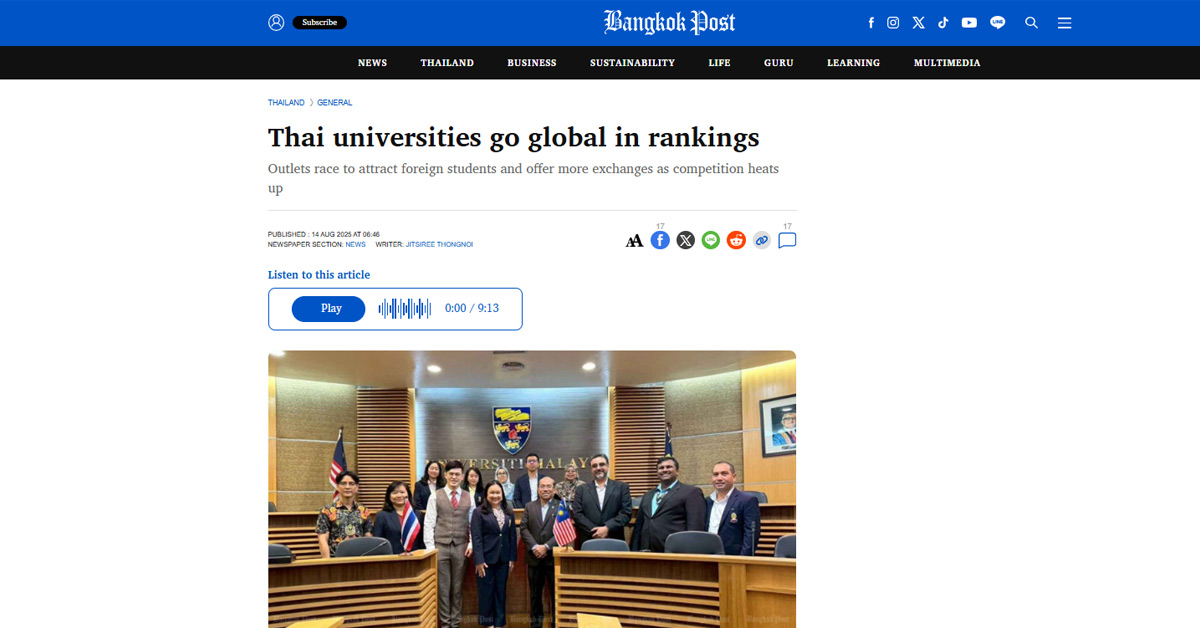The width and height of the screenshot is (1200, 628).
Task: Toggle article audio with the Play button
Action: pyautogui.click(x=329, y=308)
